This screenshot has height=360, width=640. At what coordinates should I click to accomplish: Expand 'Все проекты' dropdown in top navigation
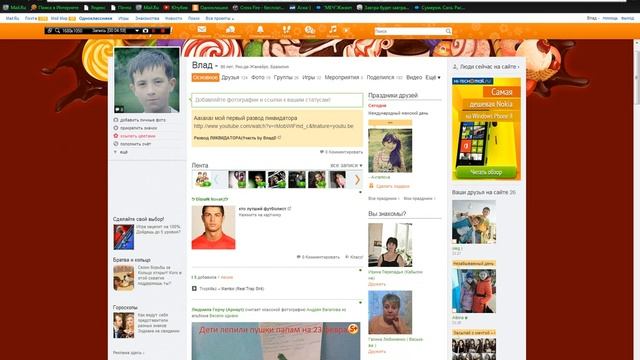point(220,18)
